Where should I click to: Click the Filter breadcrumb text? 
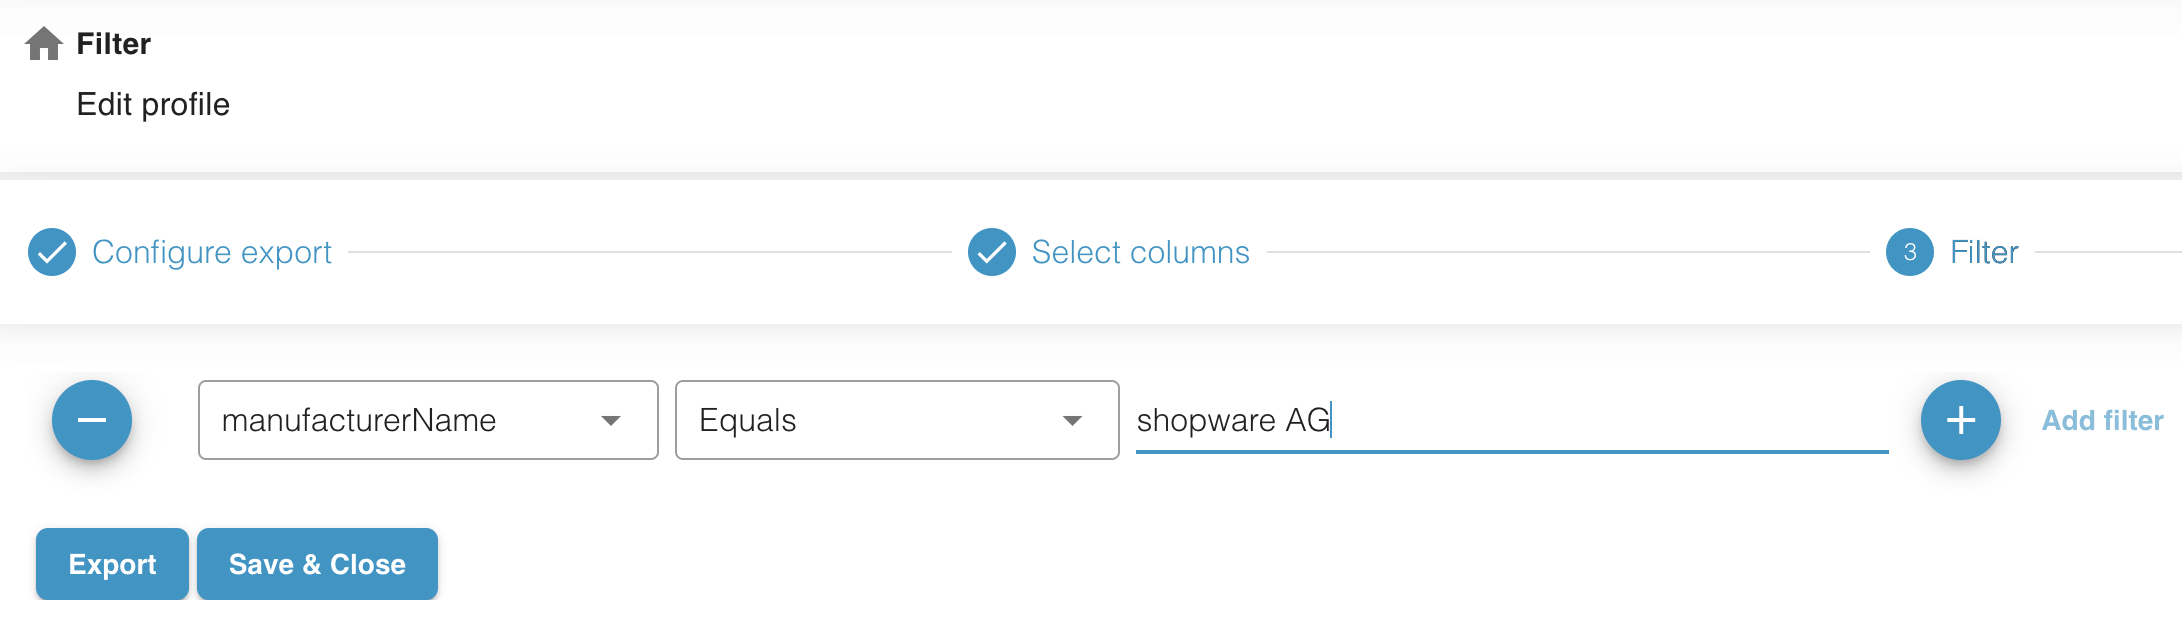tap(113, 43)
